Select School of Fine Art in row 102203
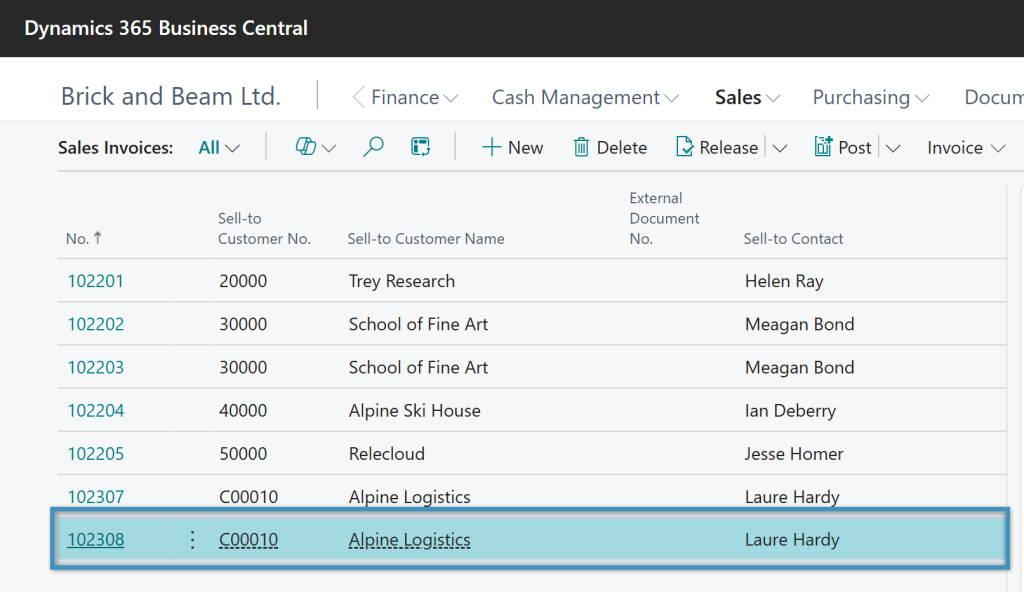This screenshot has width=1024, height=592. 418,367
